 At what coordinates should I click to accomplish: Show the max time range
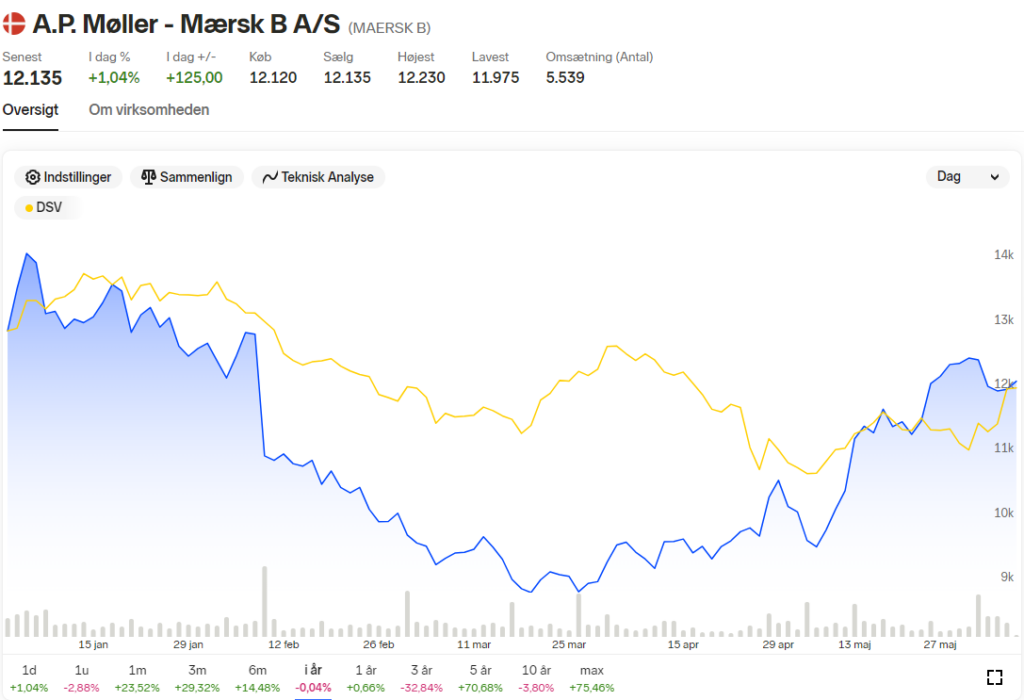pos(592,678)
